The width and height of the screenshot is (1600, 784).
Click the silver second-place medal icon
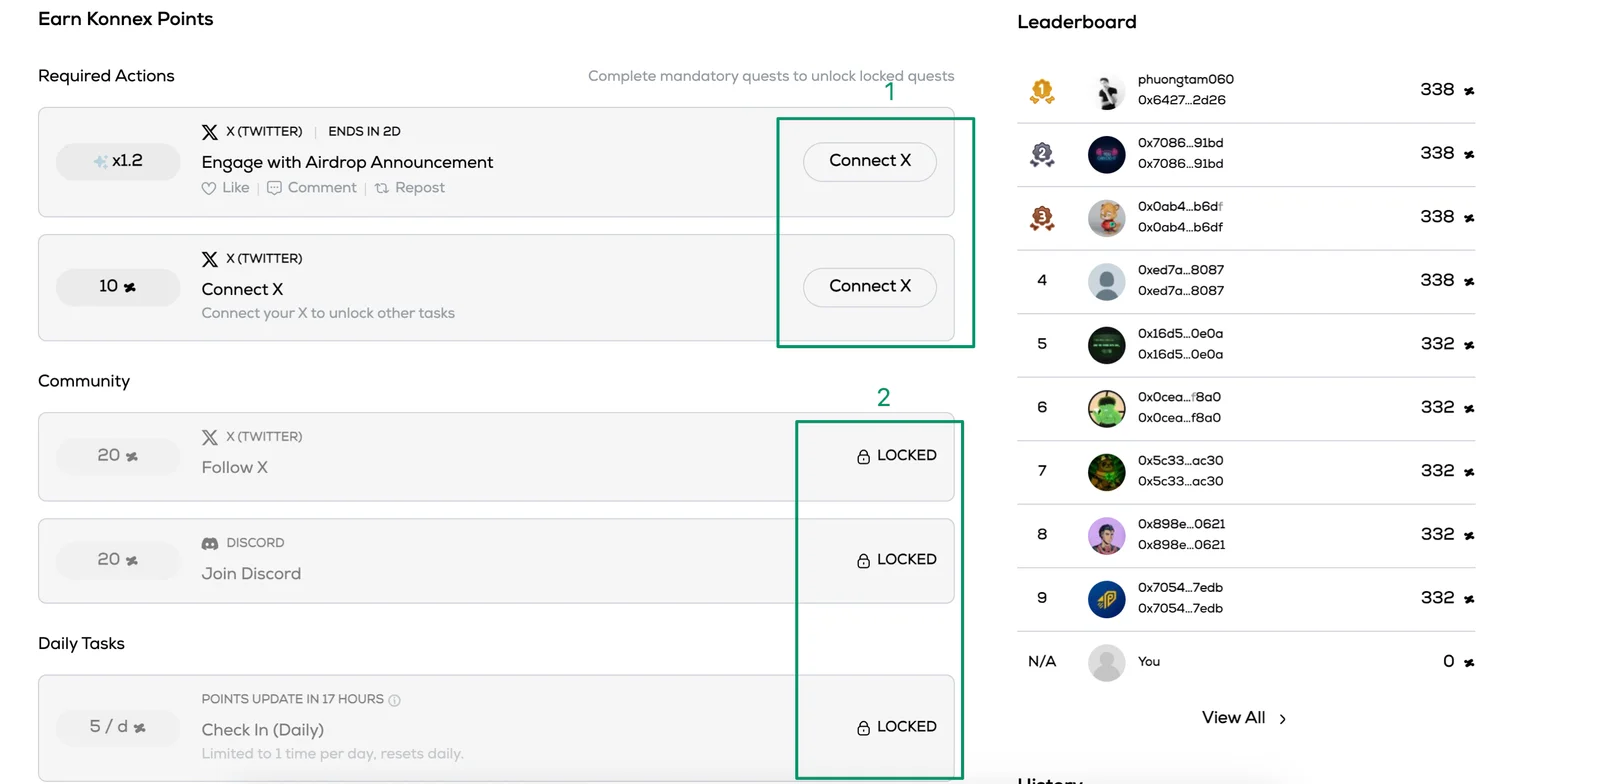[1042, 155]
